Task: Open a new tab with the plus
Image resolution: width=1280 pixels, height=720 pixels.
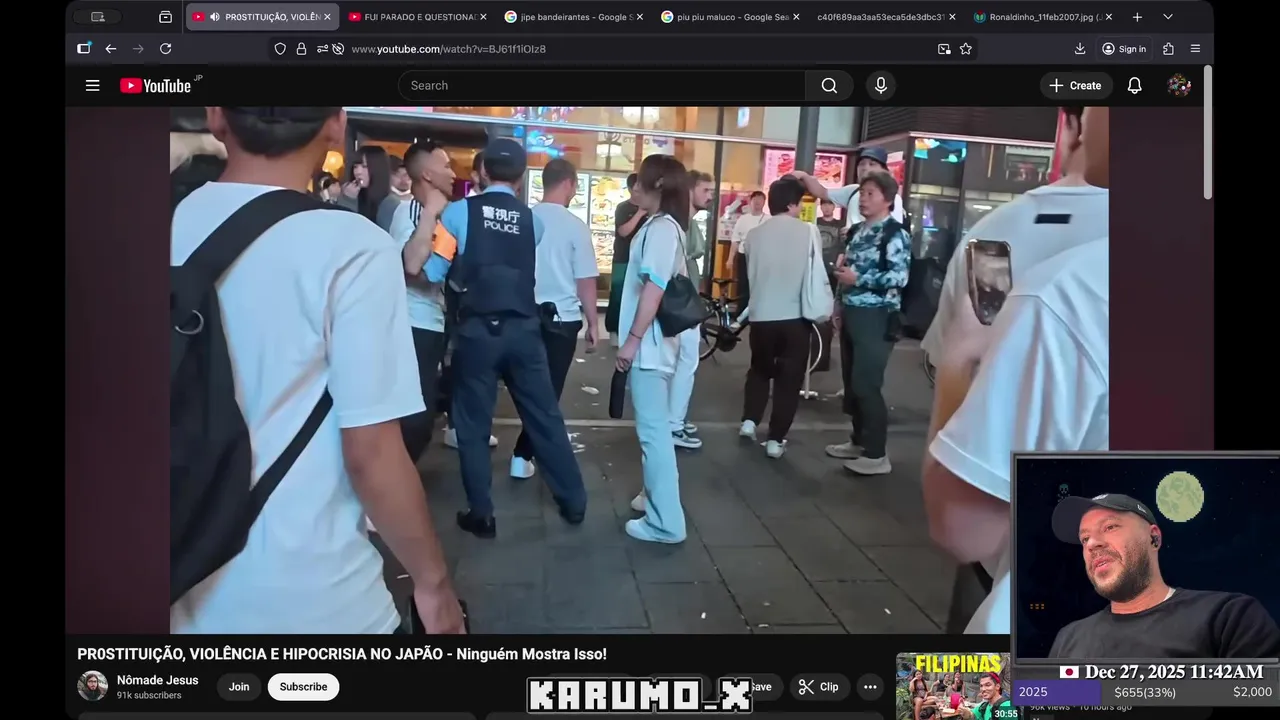Action: pyautogui.click(x=1137, y=17)
